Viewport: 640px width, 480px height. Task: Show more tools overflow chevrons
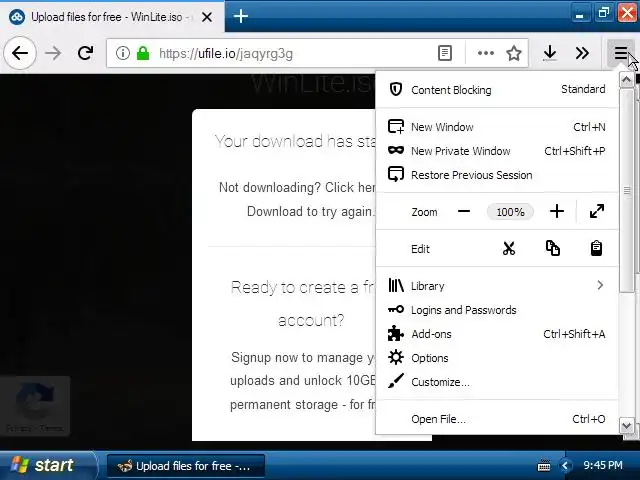582,53
